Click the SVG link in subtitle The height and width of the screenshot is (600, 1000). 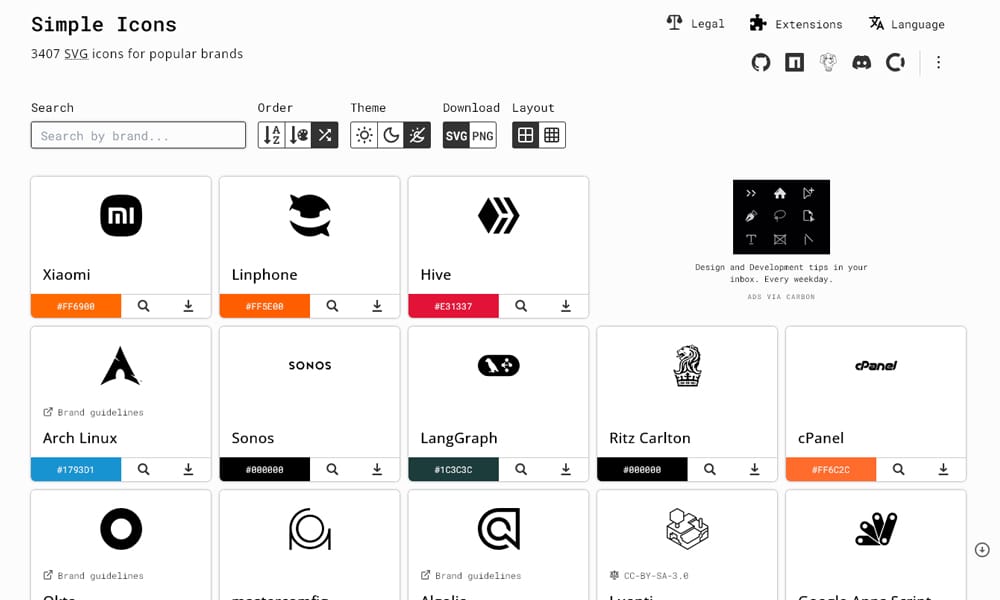tap(76, 54)
